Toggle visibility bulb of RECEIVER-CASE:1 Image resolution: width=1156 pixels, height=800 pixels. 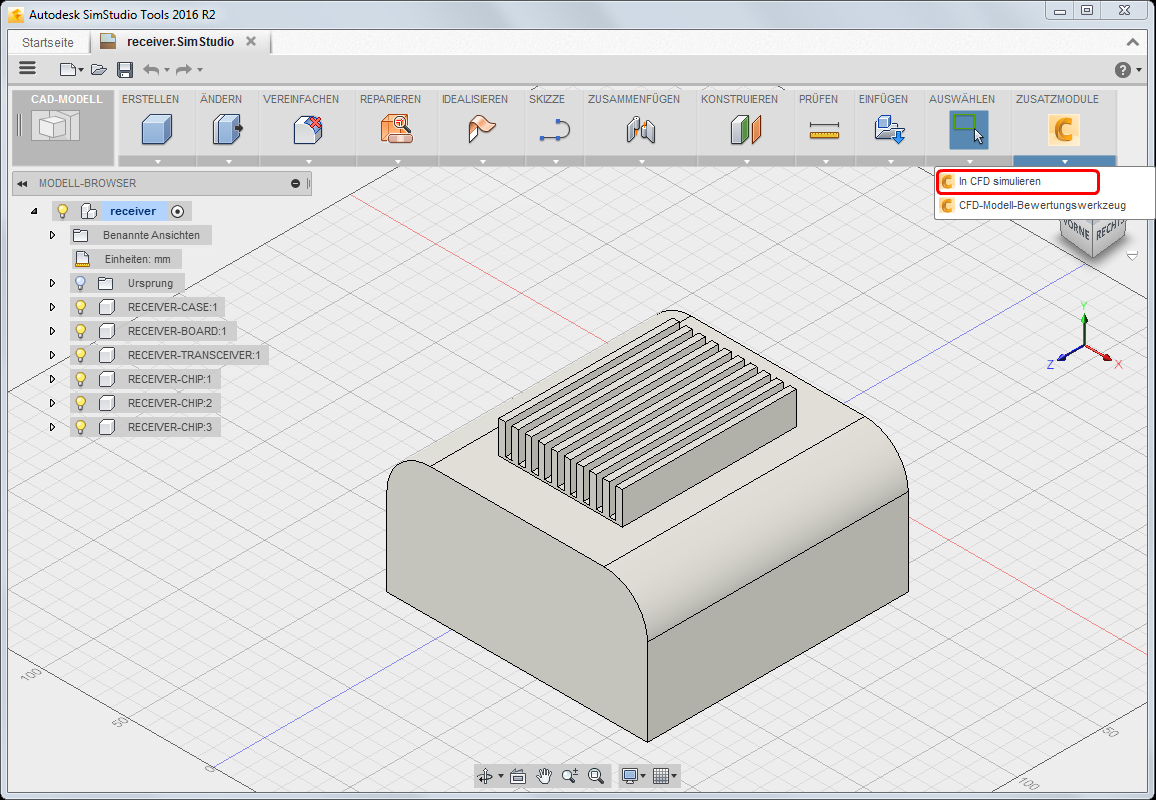pos(81,307)
